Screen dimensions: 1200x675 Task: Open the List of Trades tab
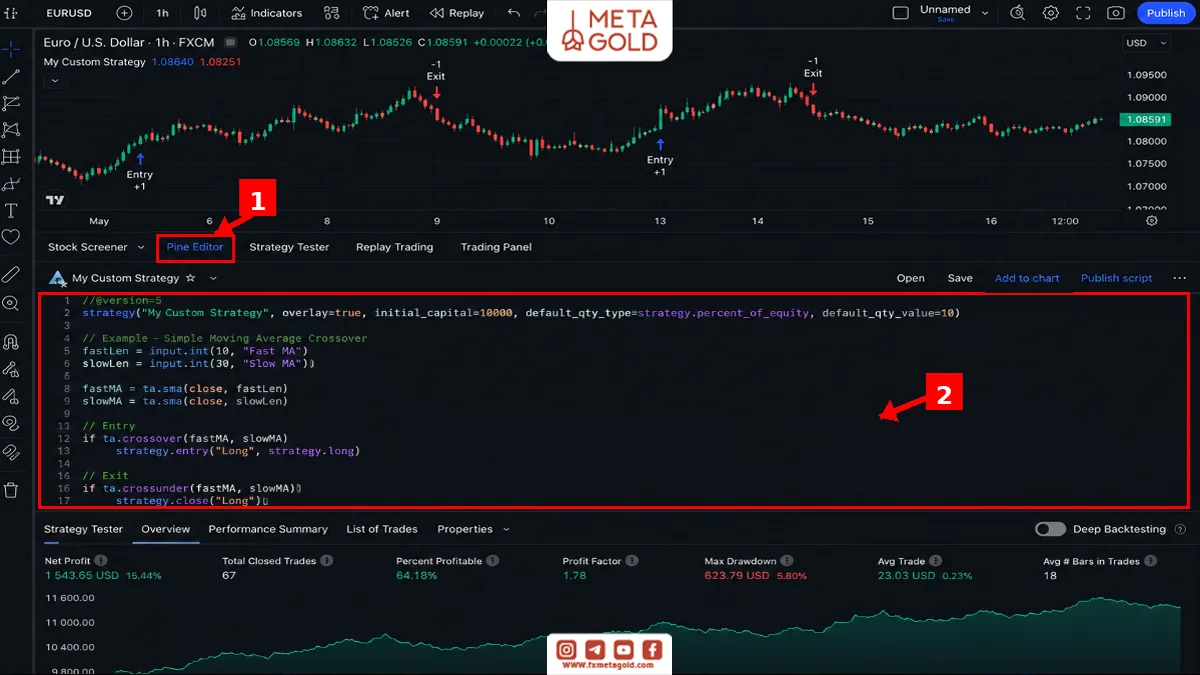pos(382,529)
